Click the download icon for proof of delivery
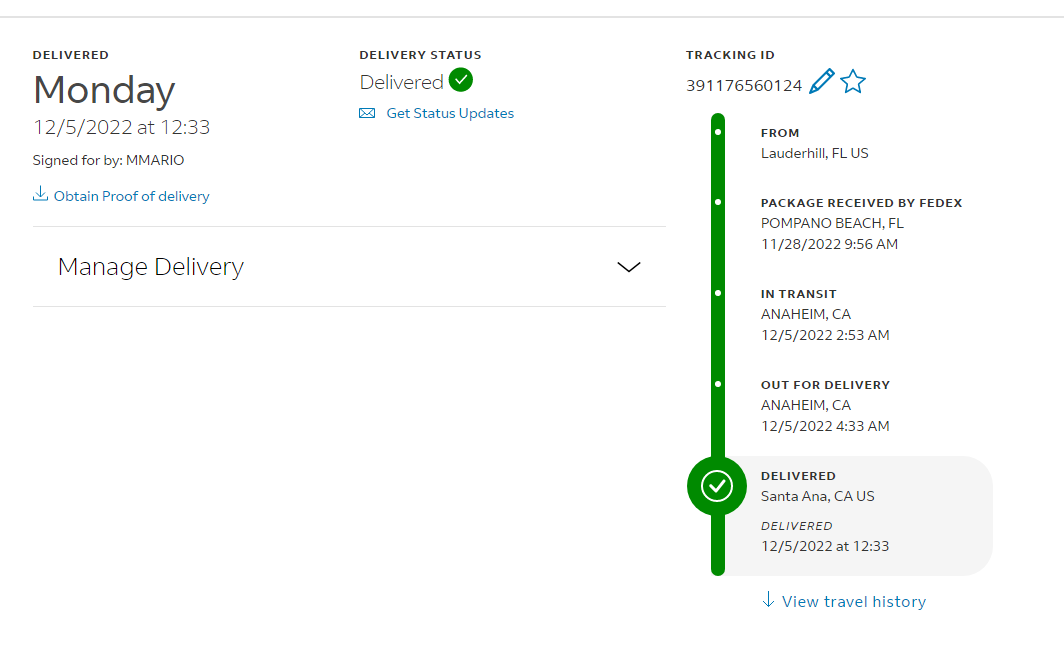Screen dimensions: 1064x645 point(41,194)
